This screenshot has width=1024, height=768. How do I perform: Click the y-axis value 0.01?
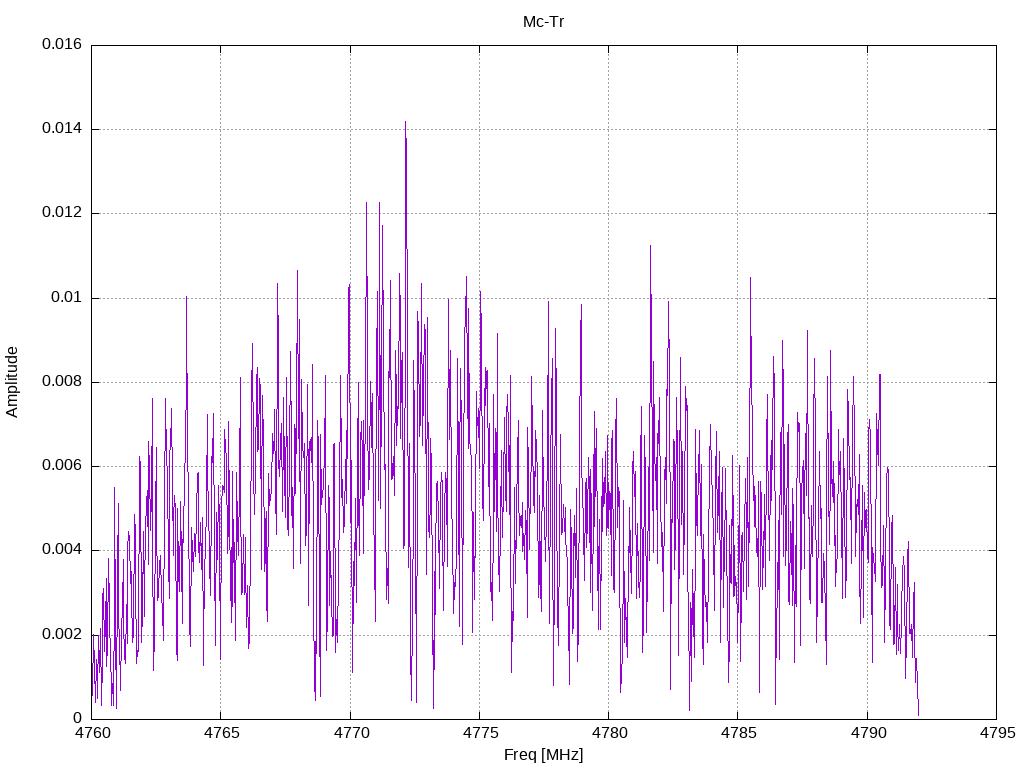click(67, 297)
